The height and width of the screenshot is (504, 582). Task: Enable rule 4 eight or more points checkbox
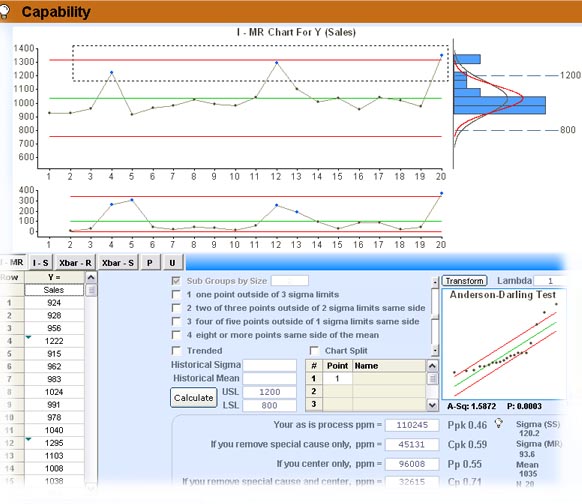176,335
